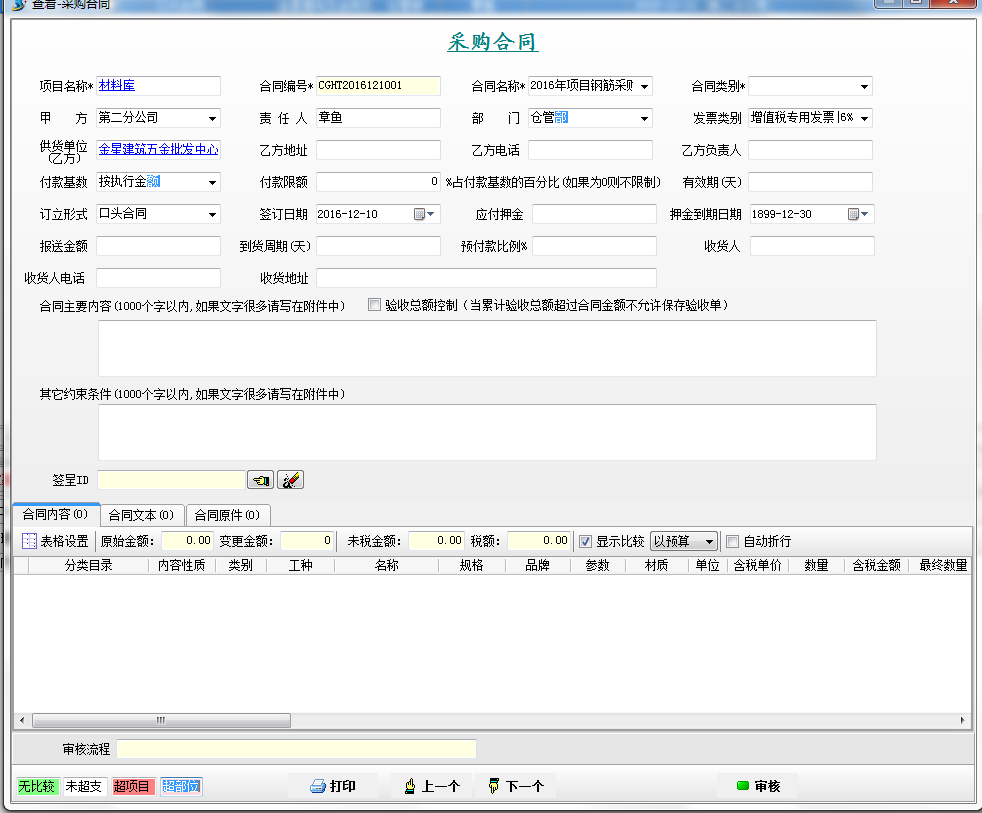982x813 pixels.
Task: Enable the 验收总额控制 checkbox
Action: coord(374,304)
